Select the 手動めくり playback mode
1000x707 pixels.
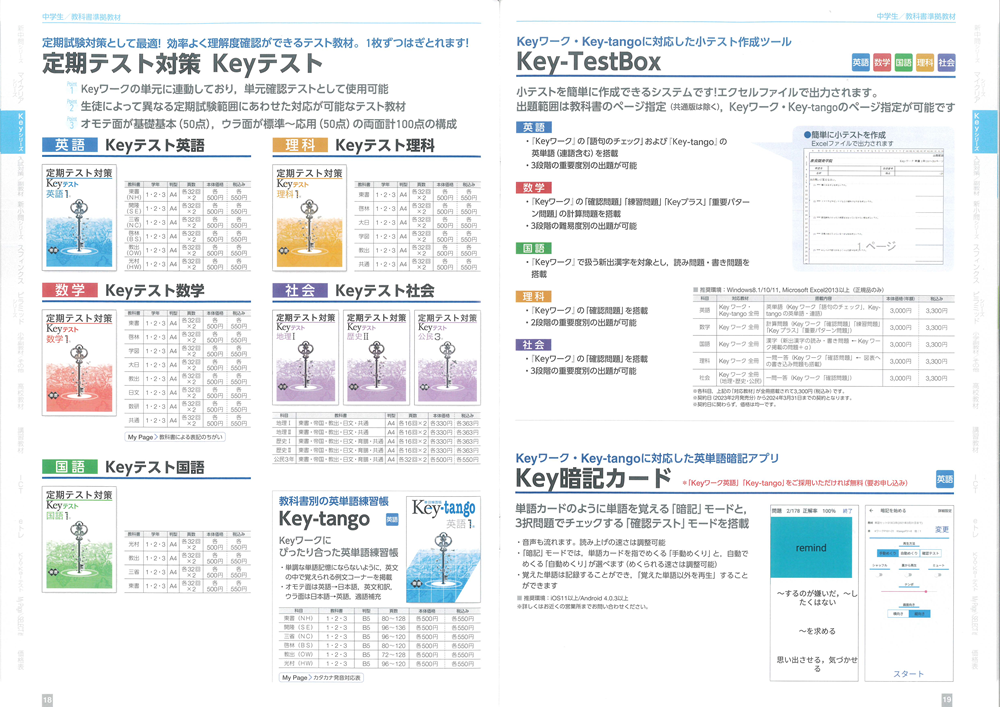point(886,553)
